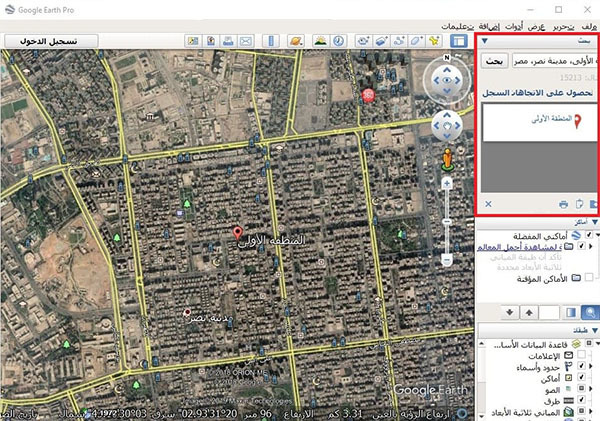
Task: Click the السجل history link
Action: (496, 93)
